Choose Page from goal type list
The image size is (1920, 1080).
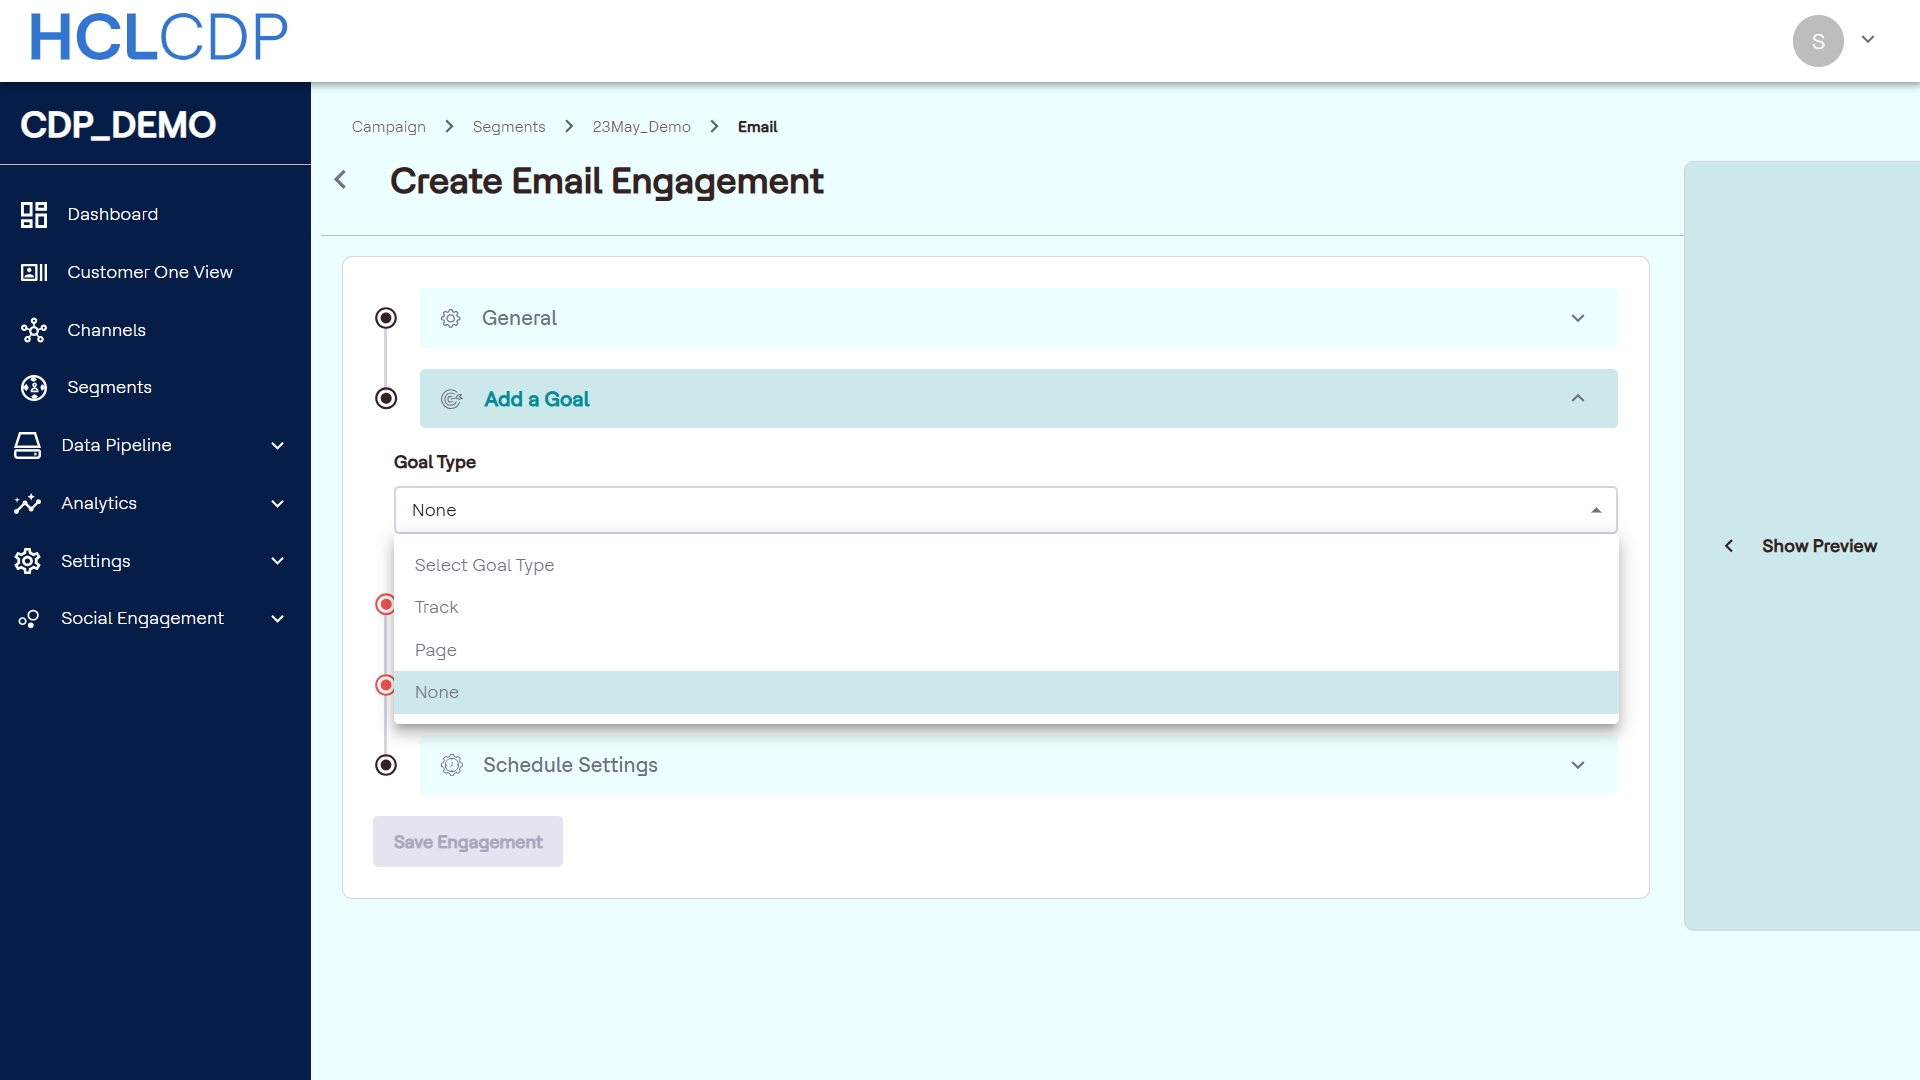[x=436, y=650]
